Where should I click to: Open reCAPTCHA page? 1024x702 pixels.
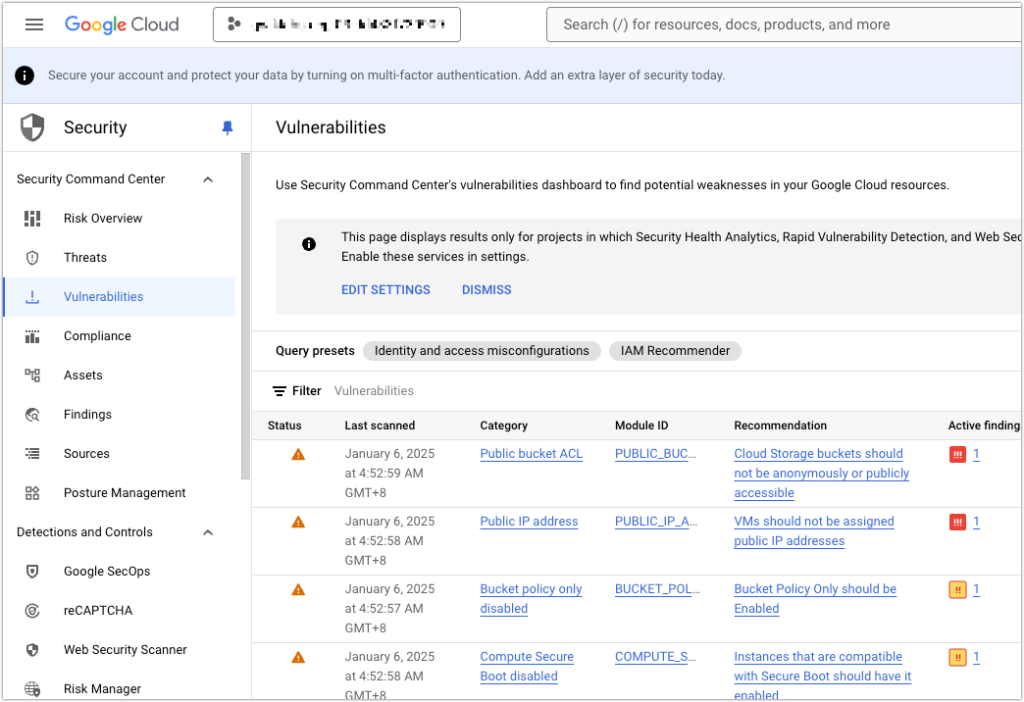click(x=98, y=610)
